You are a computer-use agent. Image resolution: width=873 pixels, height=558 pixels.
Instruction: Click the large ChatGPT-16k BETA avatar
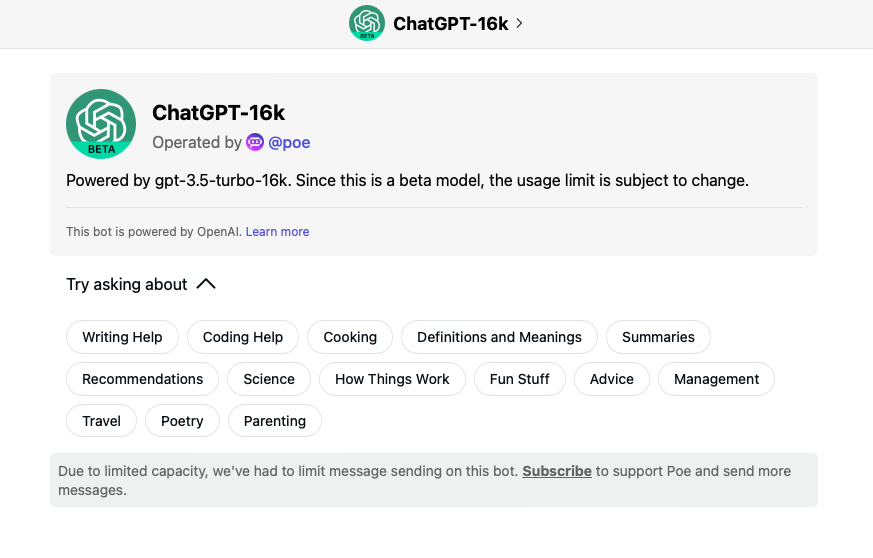pos(101,124)
